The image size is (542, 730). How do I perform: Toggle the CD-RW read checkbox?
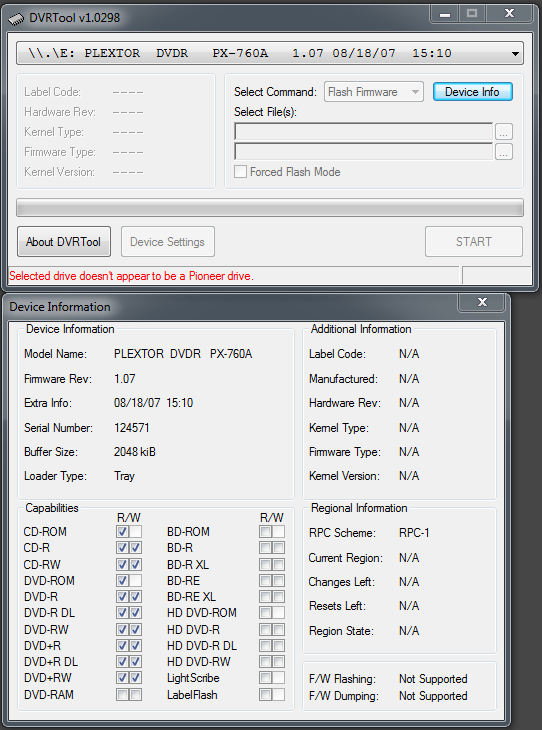click(122, 565)
